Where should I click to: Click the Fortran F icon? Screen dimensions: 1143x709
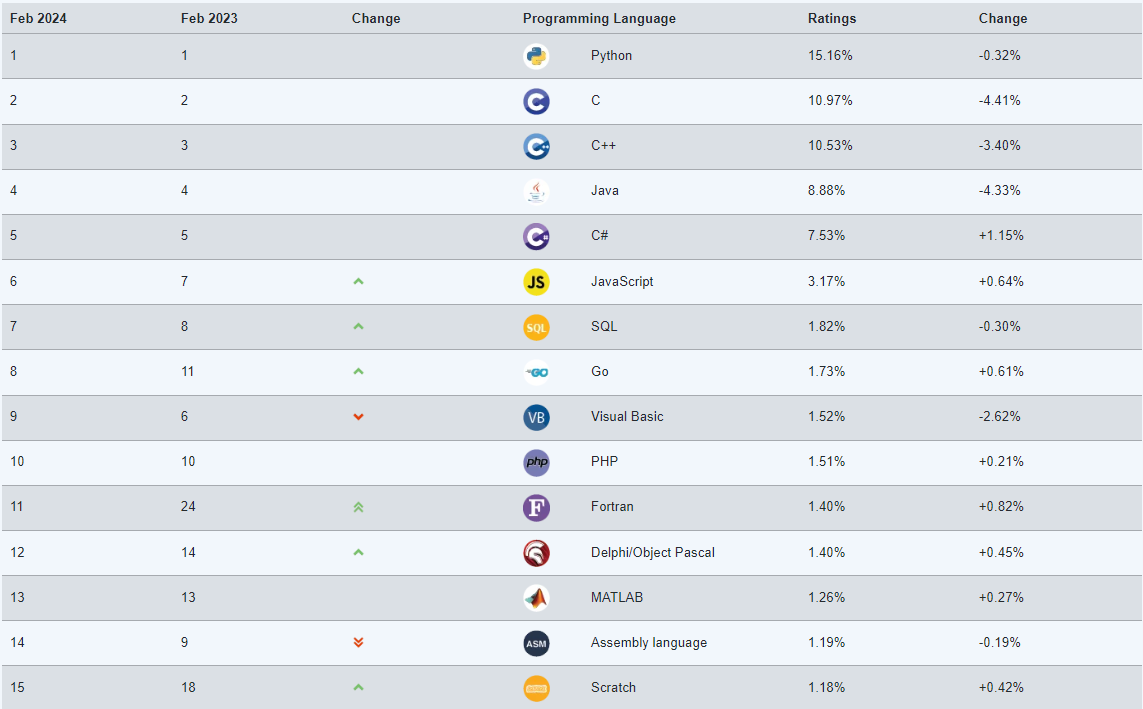click(x=536, y=507)
